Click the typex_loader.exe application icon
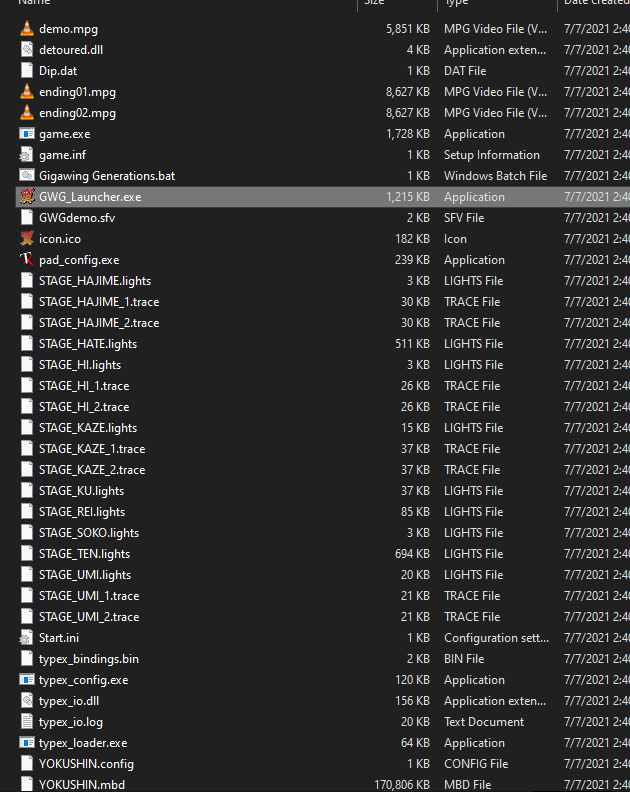Screen dimensions: 630x792 (x=27, y=742)
